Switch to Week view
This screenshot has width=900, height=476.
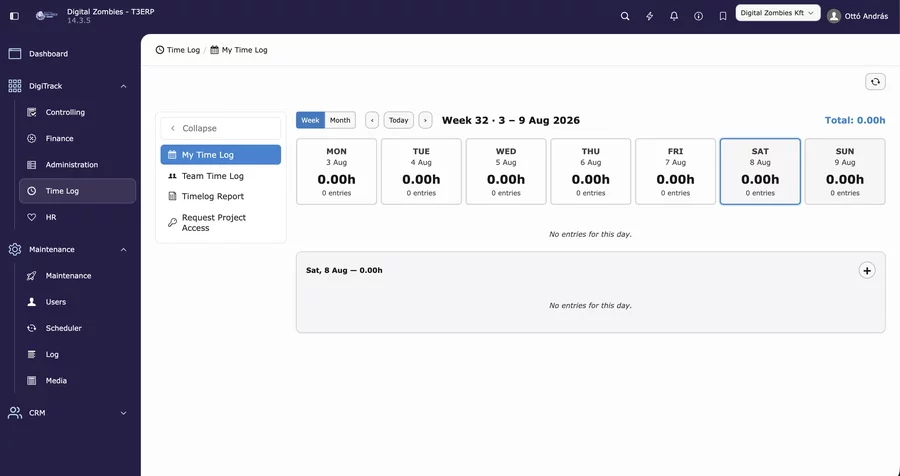[311, 120]
